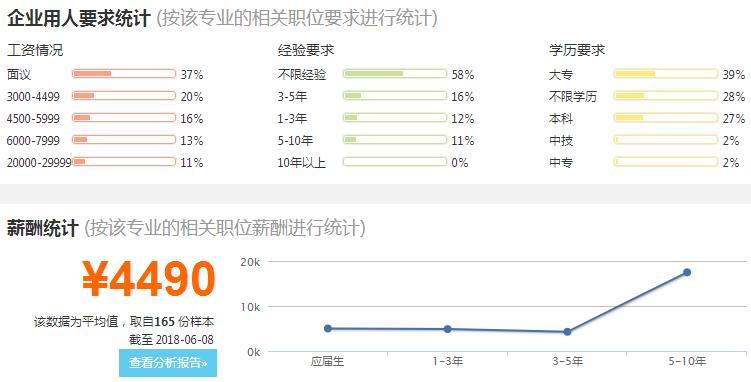The width and height of the screenshot is (751, 382).
Task: Click the 薪酬统计 heading
Action: pos(43,228)
